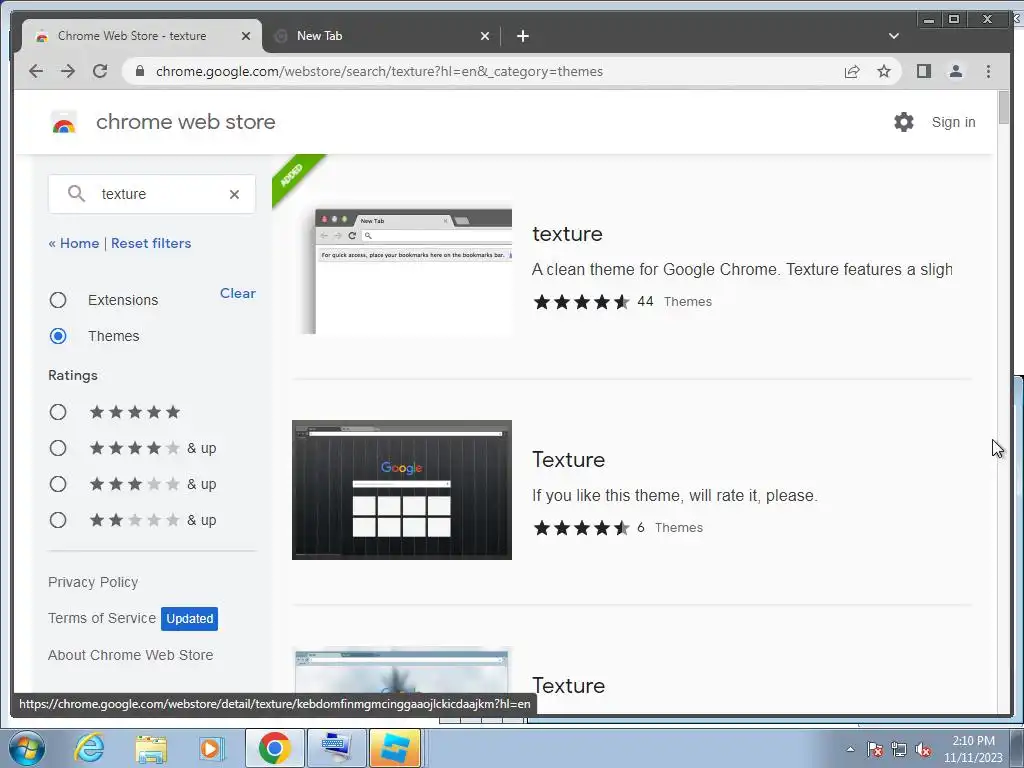Viewport: 1024px width, 768px height.
Task: Sign in to the Chrome Web Store
Action: point(953,122)
